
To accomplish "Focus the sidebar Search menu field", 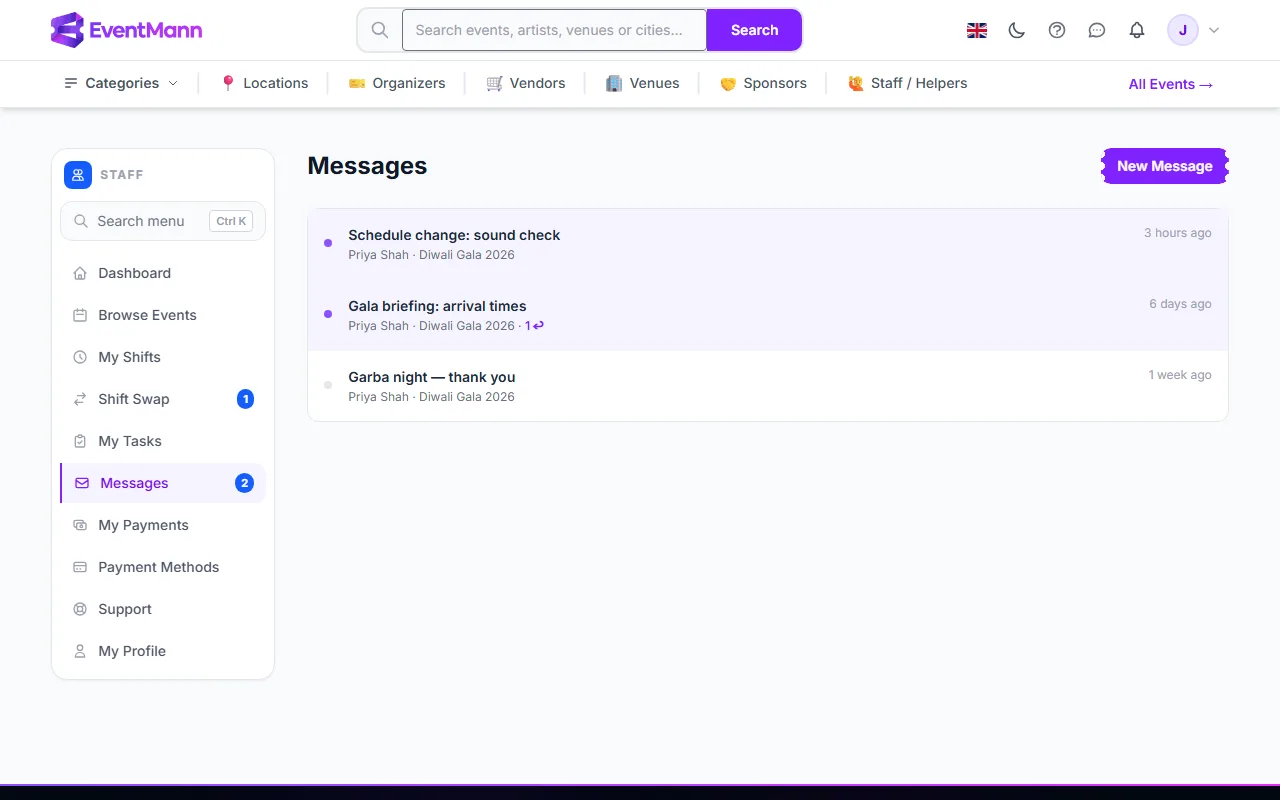I will pos(163,221).
